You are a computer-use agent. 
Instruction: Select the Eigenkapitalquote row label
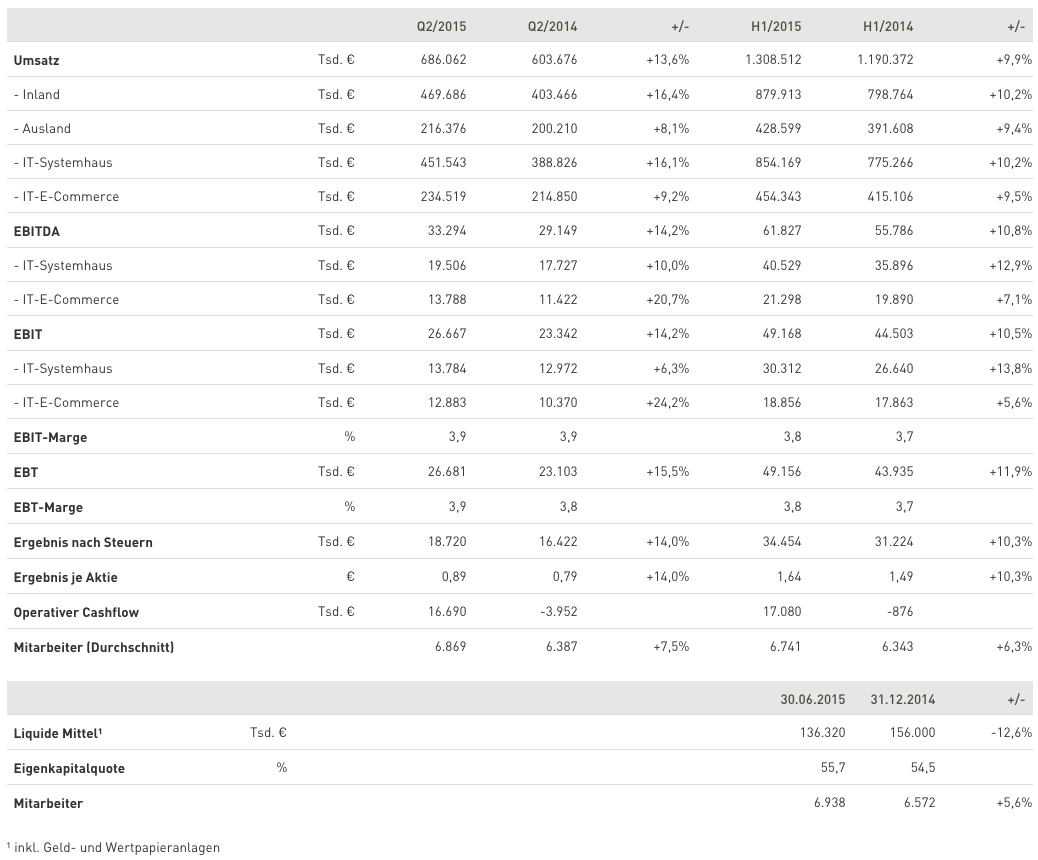pyautogui.click(x=69, y=769)
